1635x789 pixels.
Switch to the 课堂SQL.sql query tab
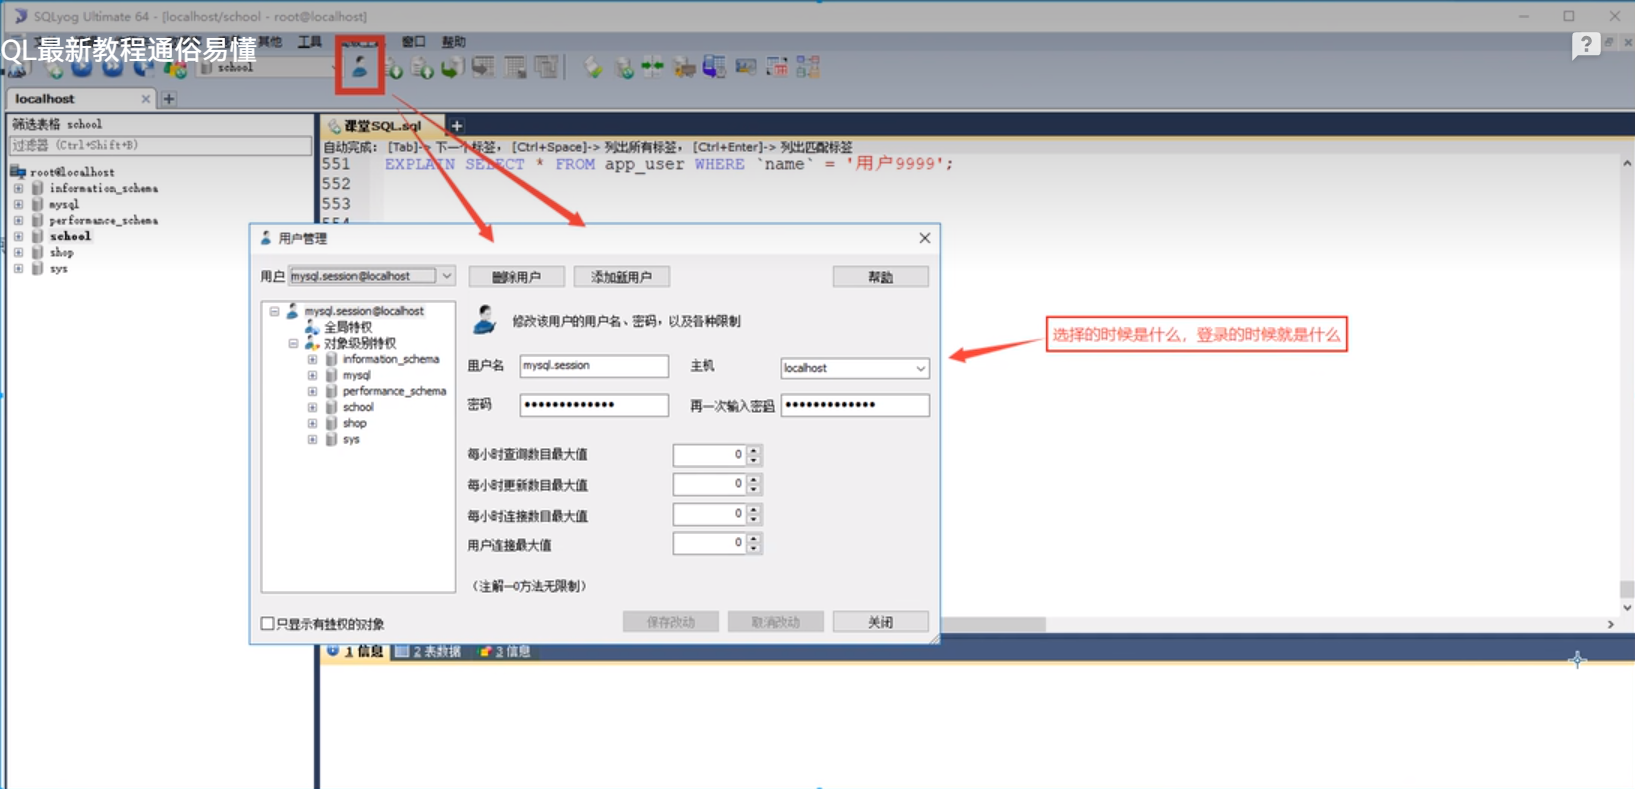point(382,125)
